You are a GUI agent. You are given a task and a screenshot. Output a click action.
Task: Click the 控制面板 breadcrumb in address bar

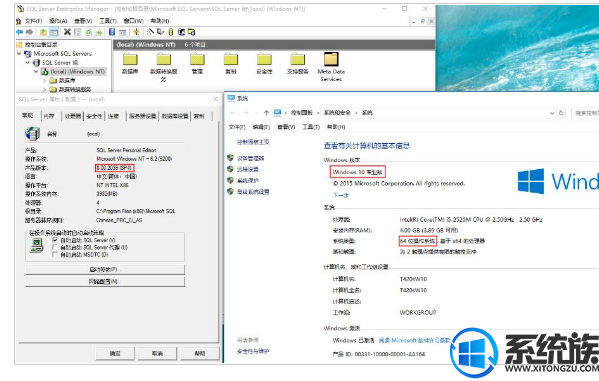(301, 113)
